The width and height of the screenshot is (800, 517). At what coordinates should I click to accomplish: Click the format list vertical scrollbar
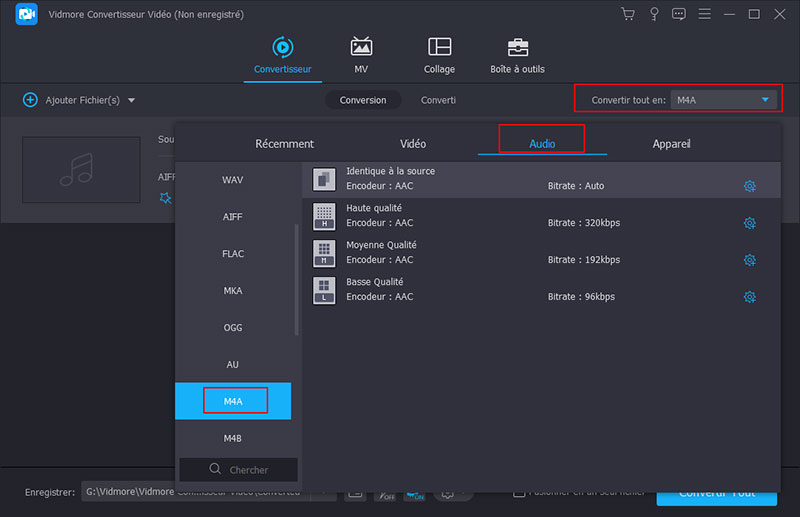(296, 280)
